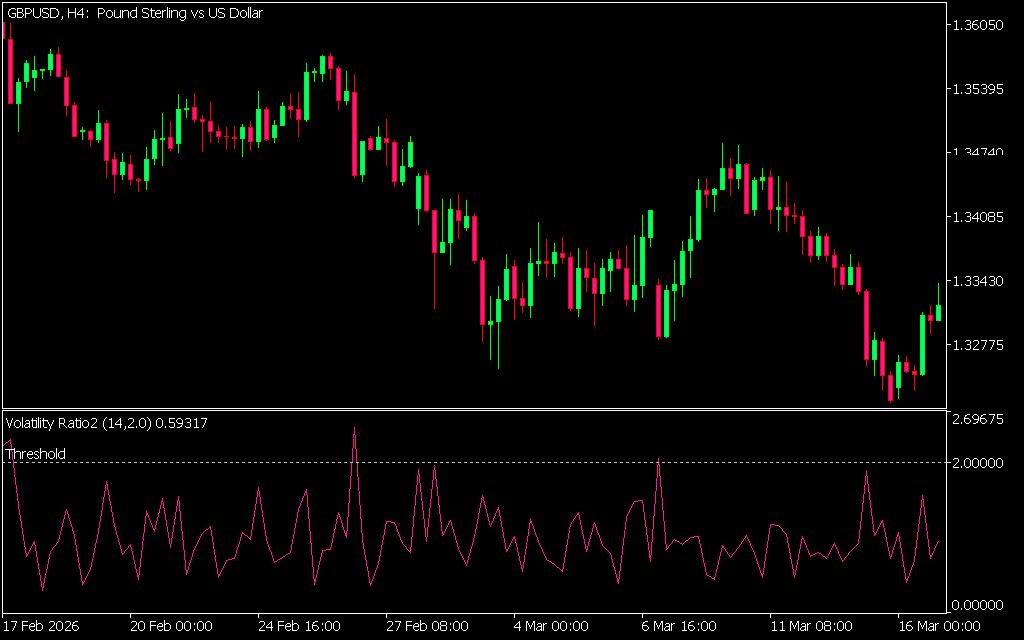Select the 20 Feb 00:00 time marker
The image size is (1024, 640).
click(171, 626)
